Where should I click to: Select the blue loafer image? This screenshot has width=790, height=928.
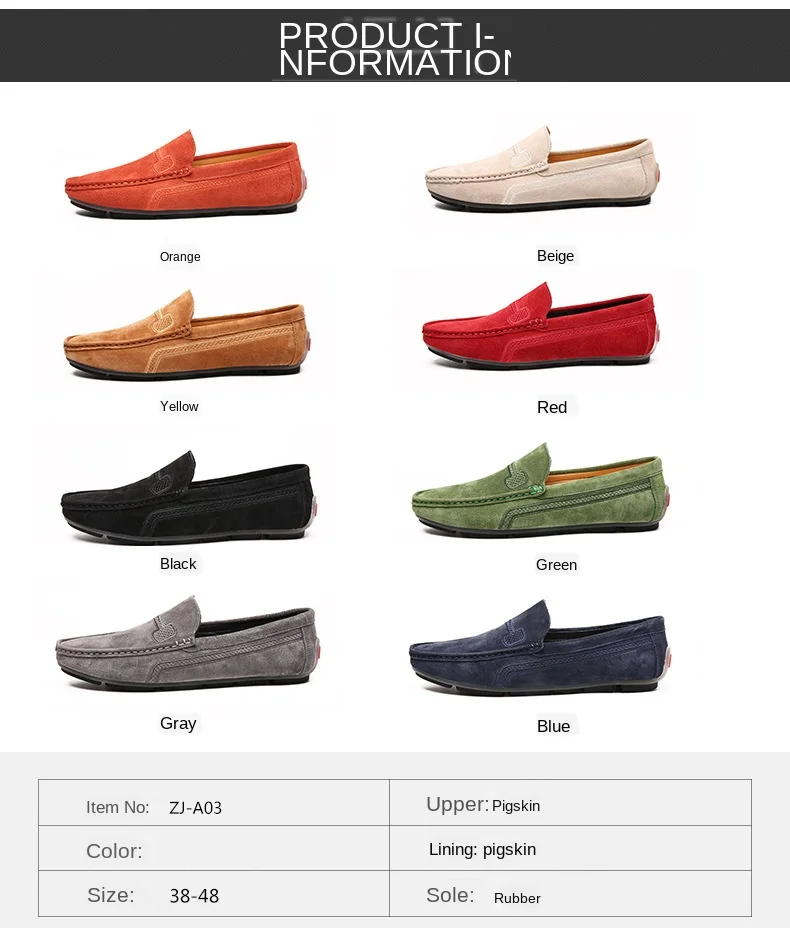pyautogui.click(x=540, y=647)
